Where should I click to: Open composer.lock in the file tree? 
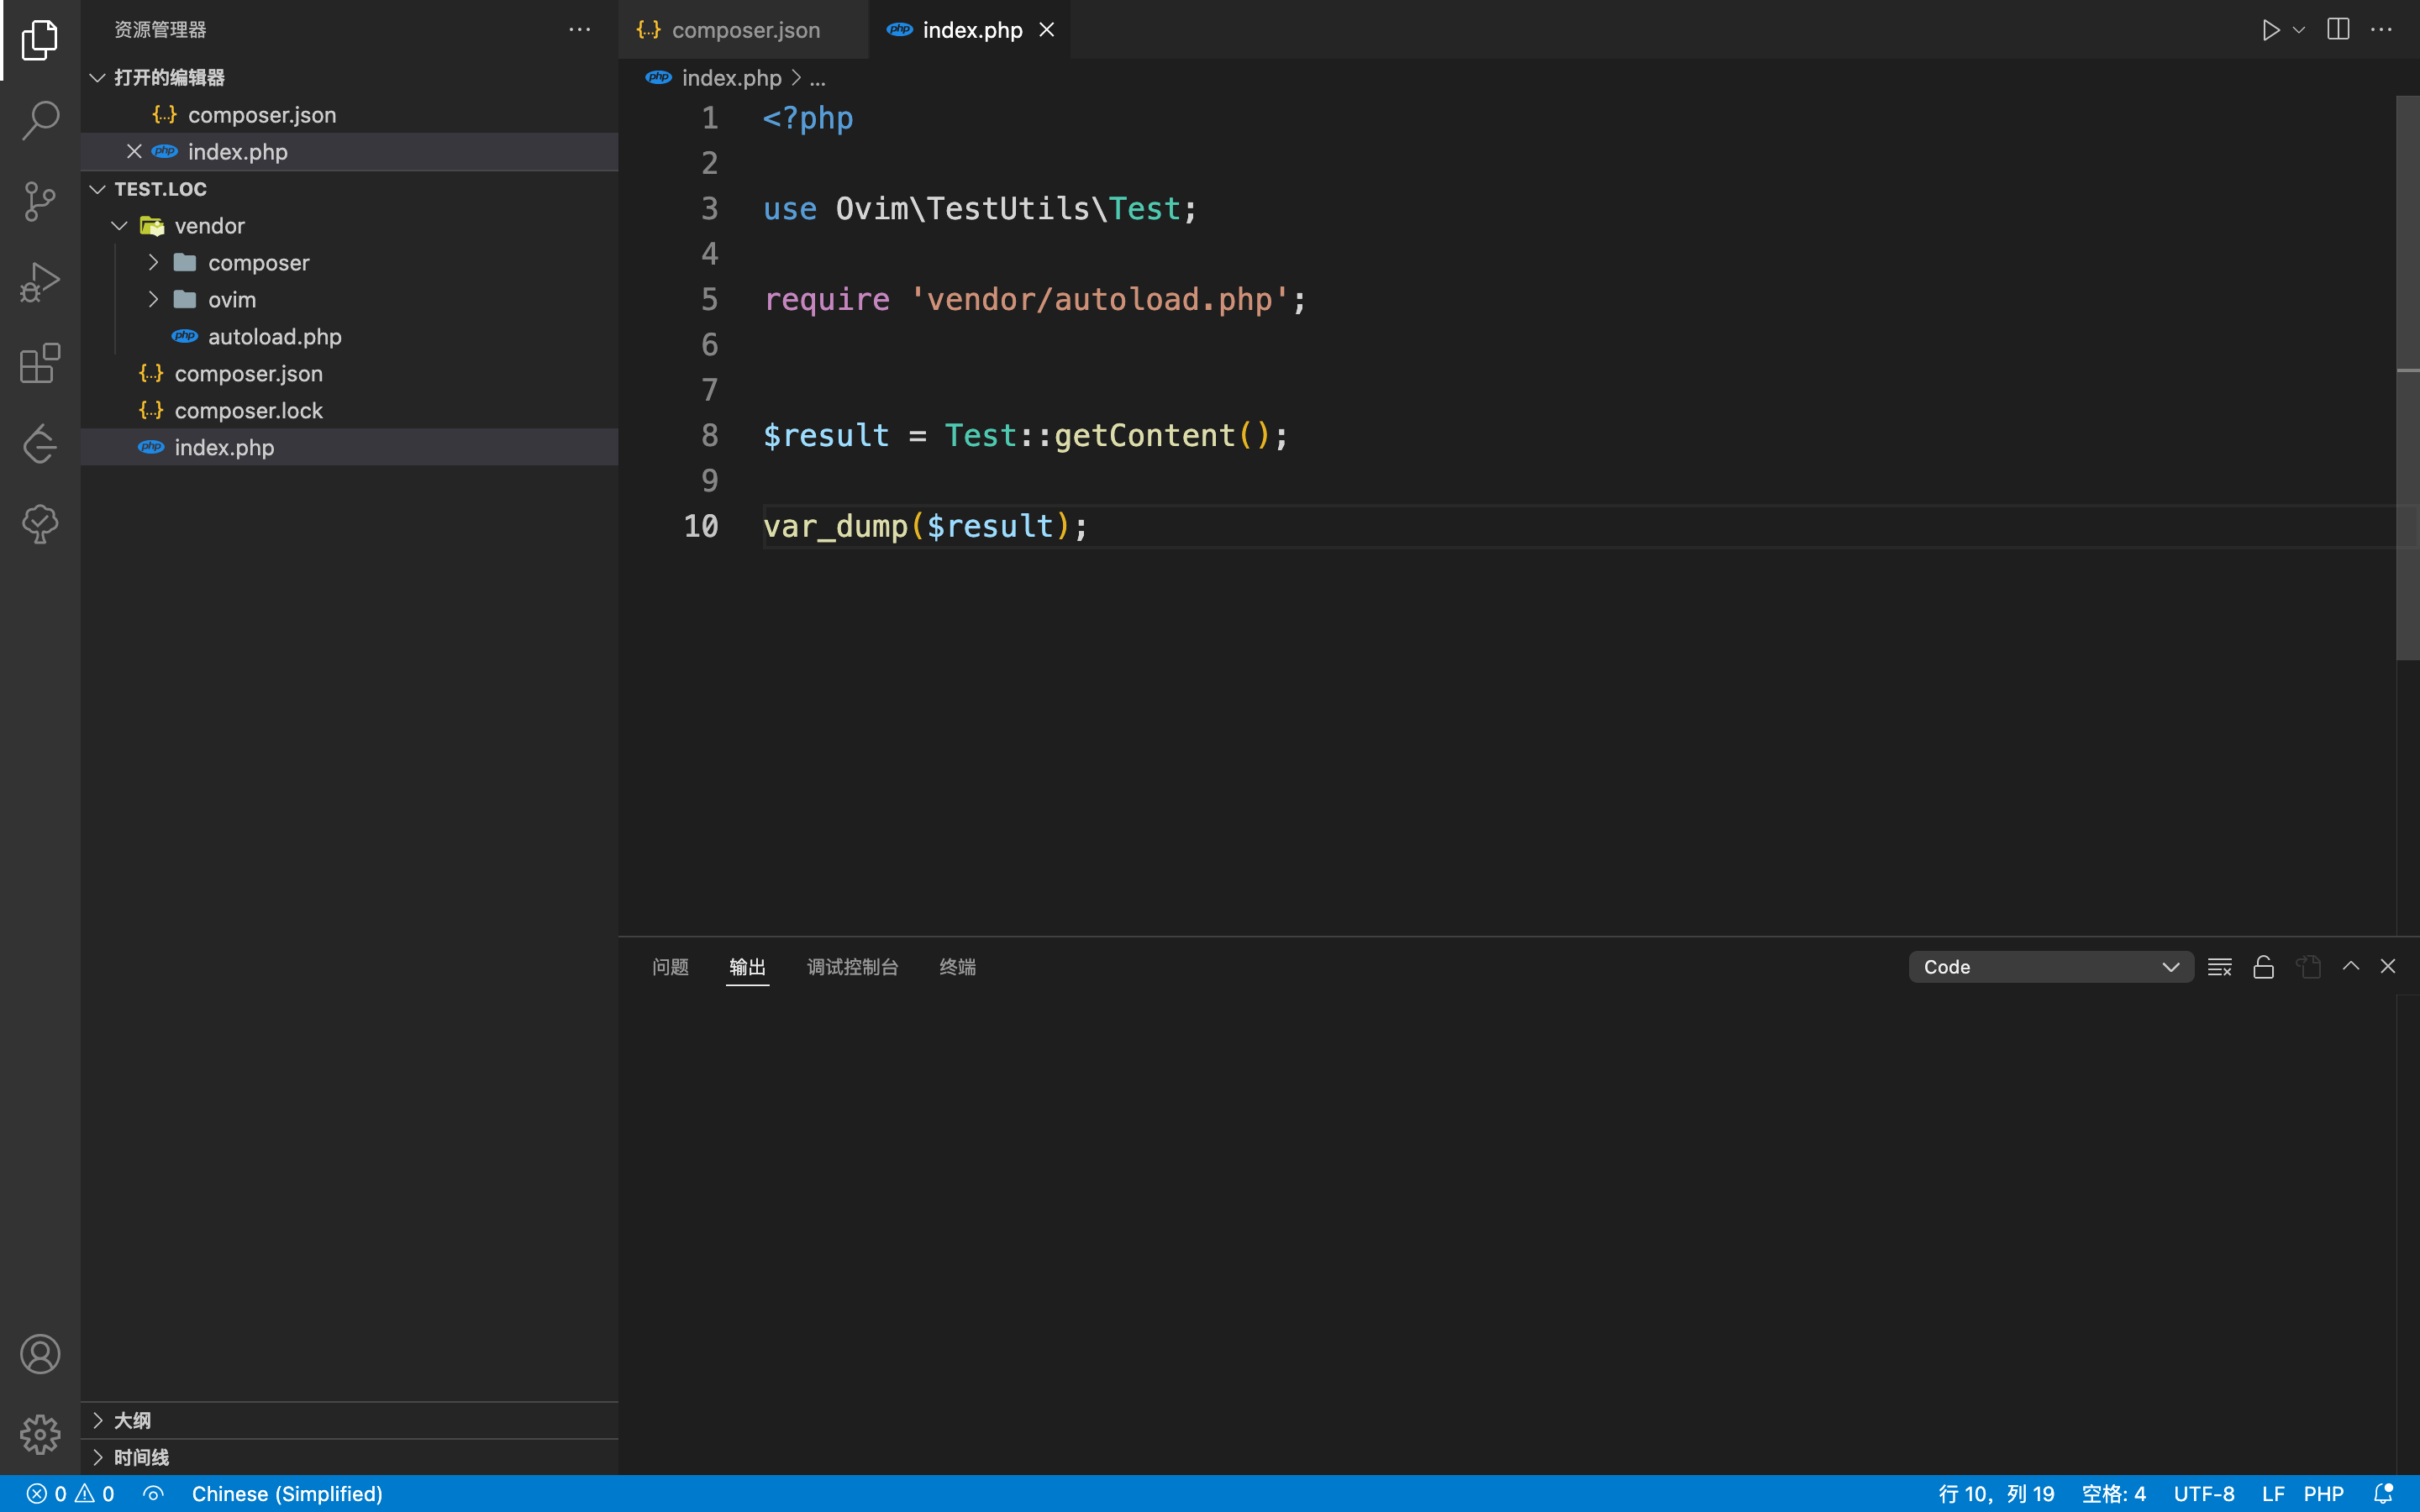(248, 411)
